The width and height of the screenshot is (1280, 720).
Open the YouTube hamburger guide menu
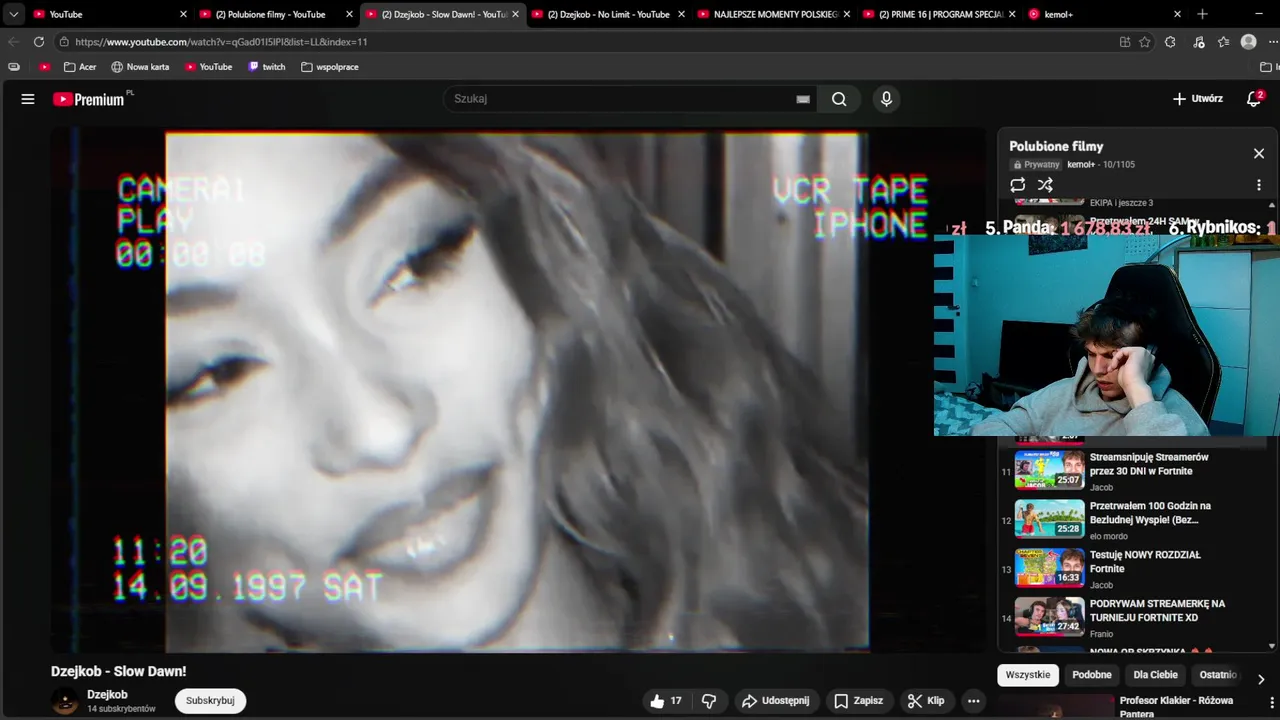pyautogui.click(x=28, y=99)
